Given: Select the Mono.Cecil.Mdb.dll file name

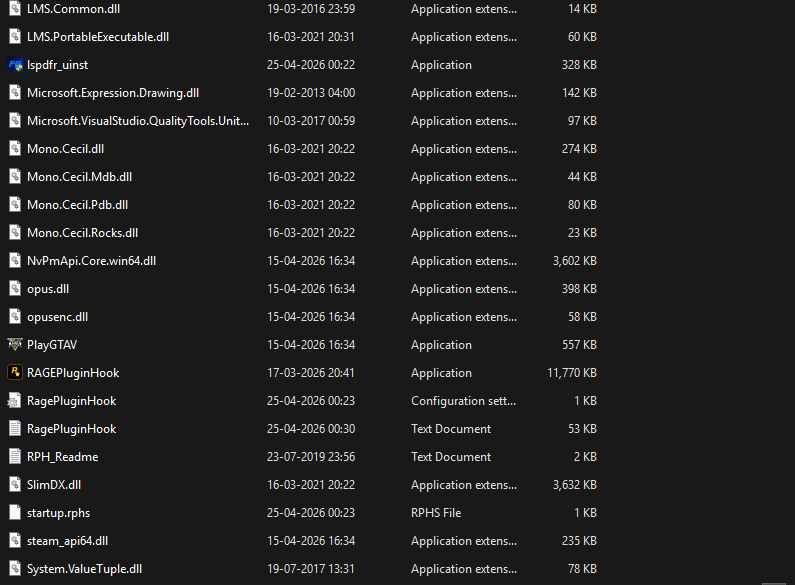Looking at the screenshot, I should (80, 177).
